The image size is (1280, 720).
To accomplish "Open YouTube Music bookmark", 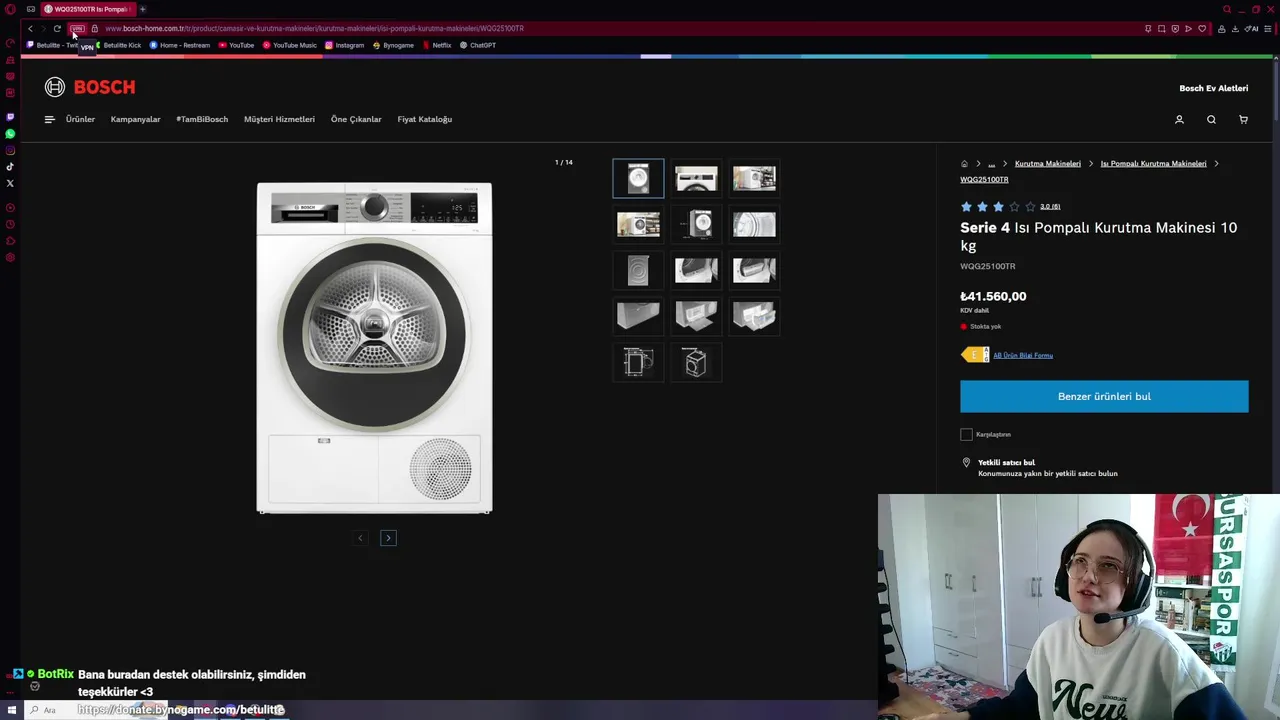I will (290, 45).
